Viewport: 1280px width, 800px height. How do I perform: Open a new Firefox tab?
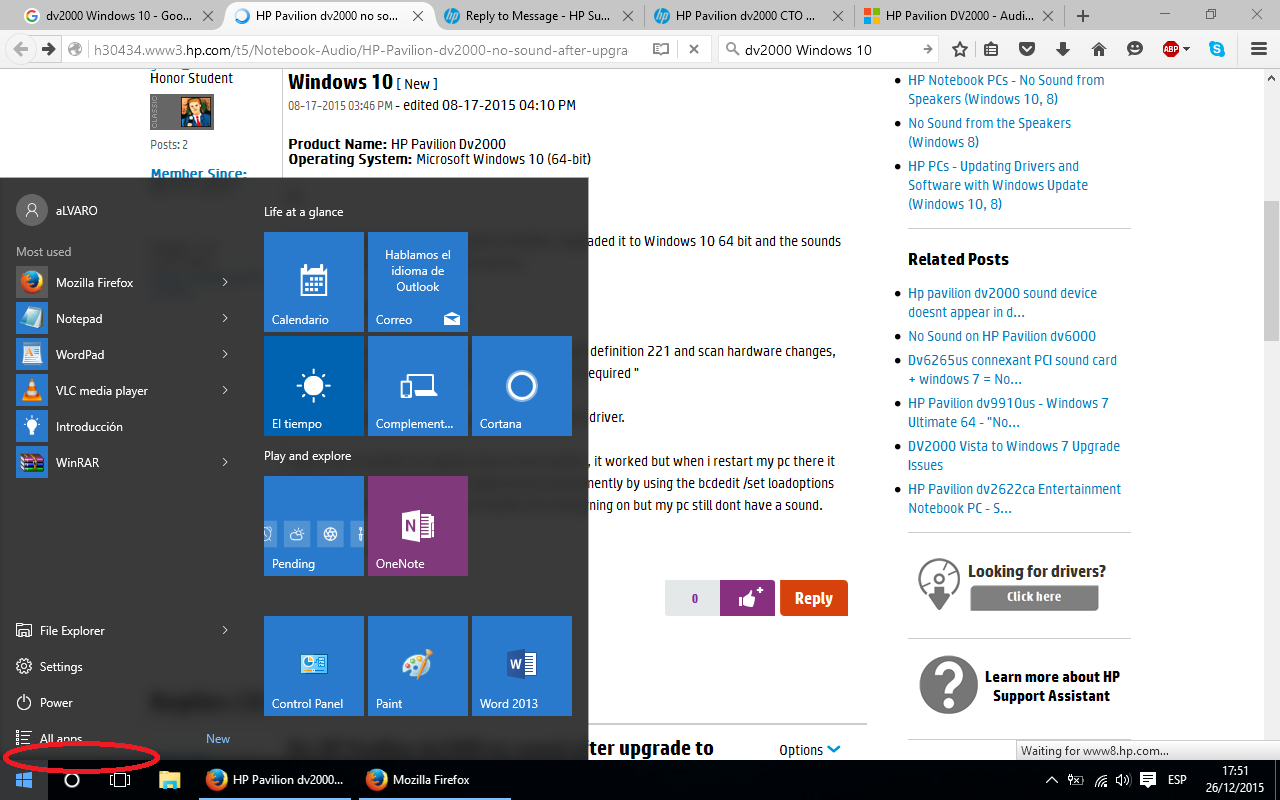coord(1083,16)
